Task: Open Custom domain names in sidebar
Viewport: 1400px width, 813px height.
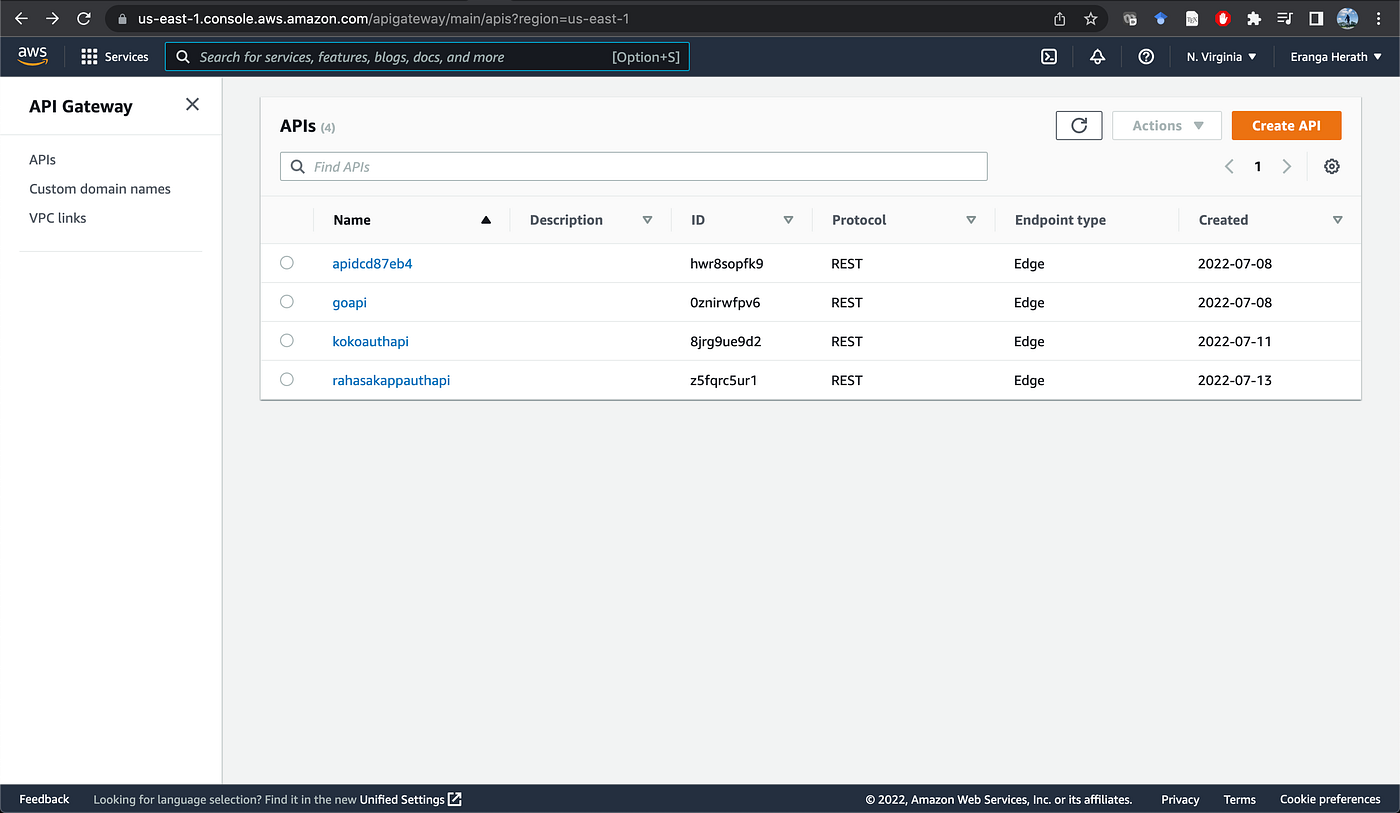Action: (100, 189)
